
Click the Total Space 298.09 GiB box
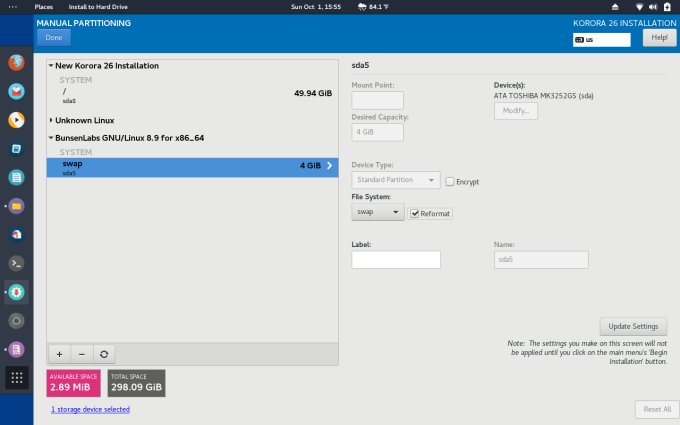136,383
